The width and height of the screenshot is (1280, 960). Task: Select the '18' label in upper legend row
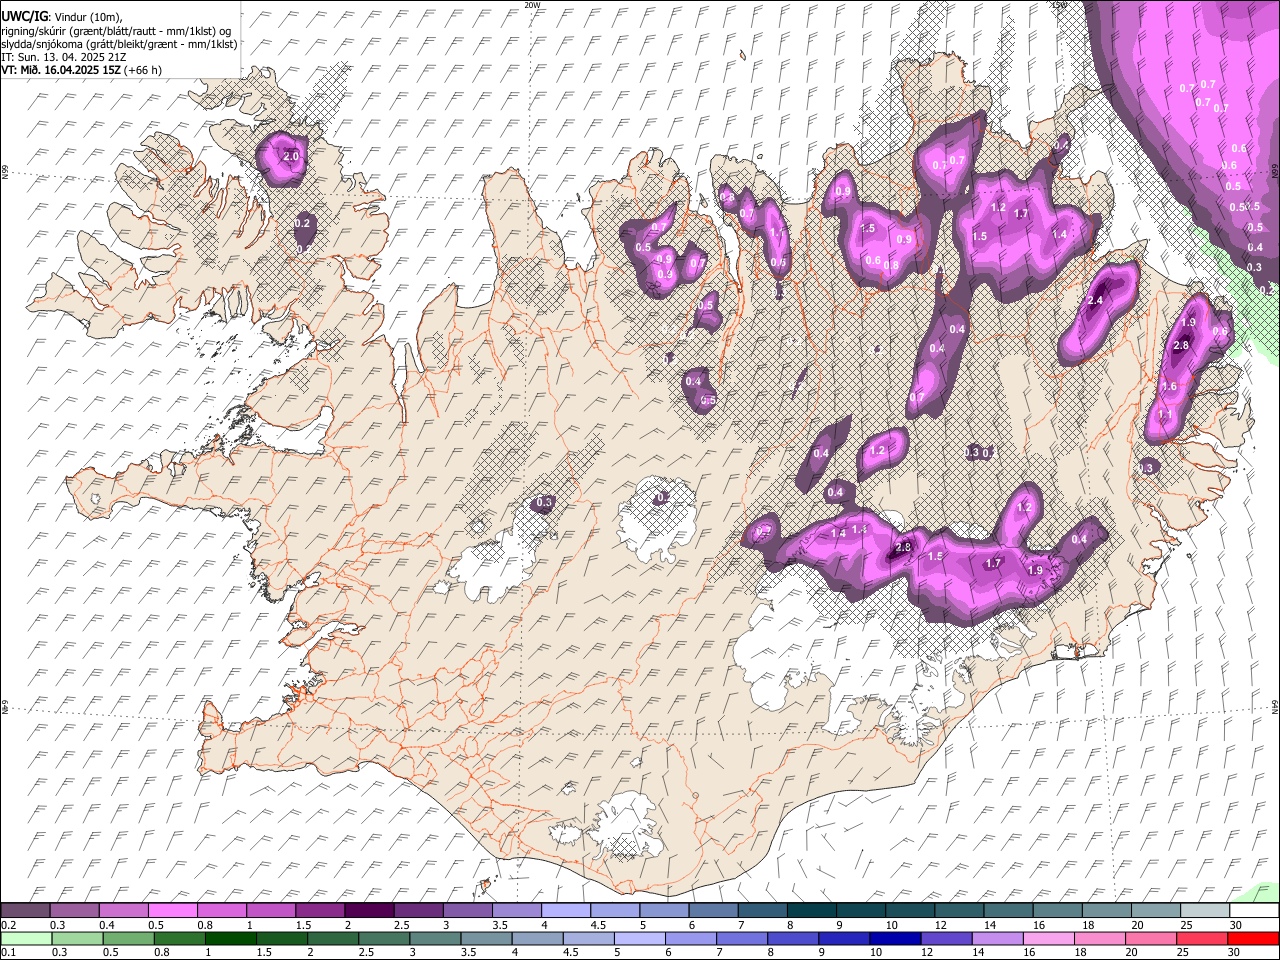coord(1089,925)
